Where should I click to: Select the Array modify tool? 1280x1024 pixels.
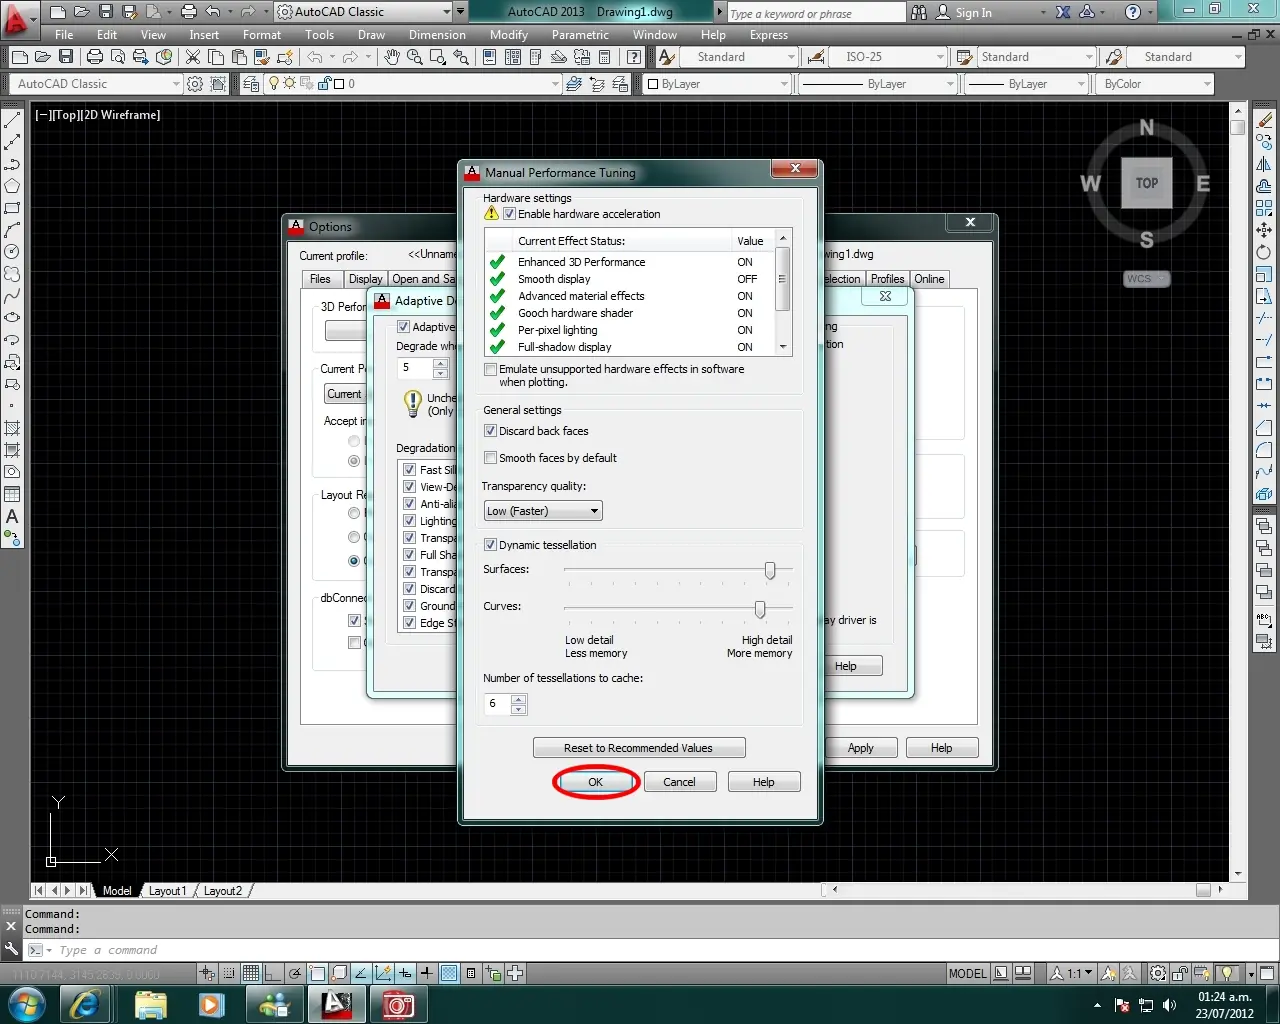1264,208
